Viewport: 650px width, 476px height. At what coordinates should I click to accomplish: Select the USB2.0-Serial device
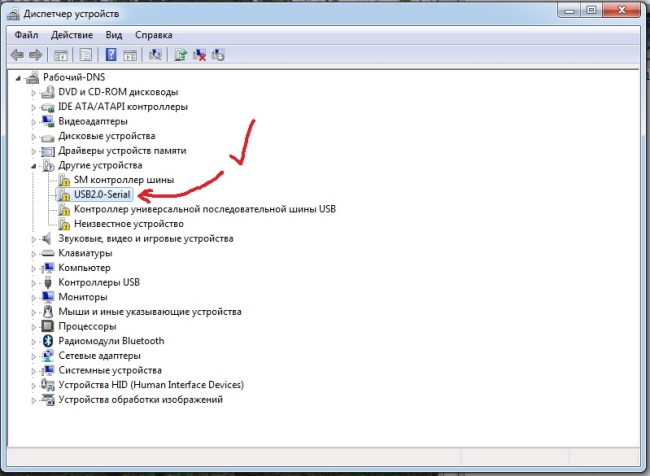pyautogui.click(x=102, y=195)
